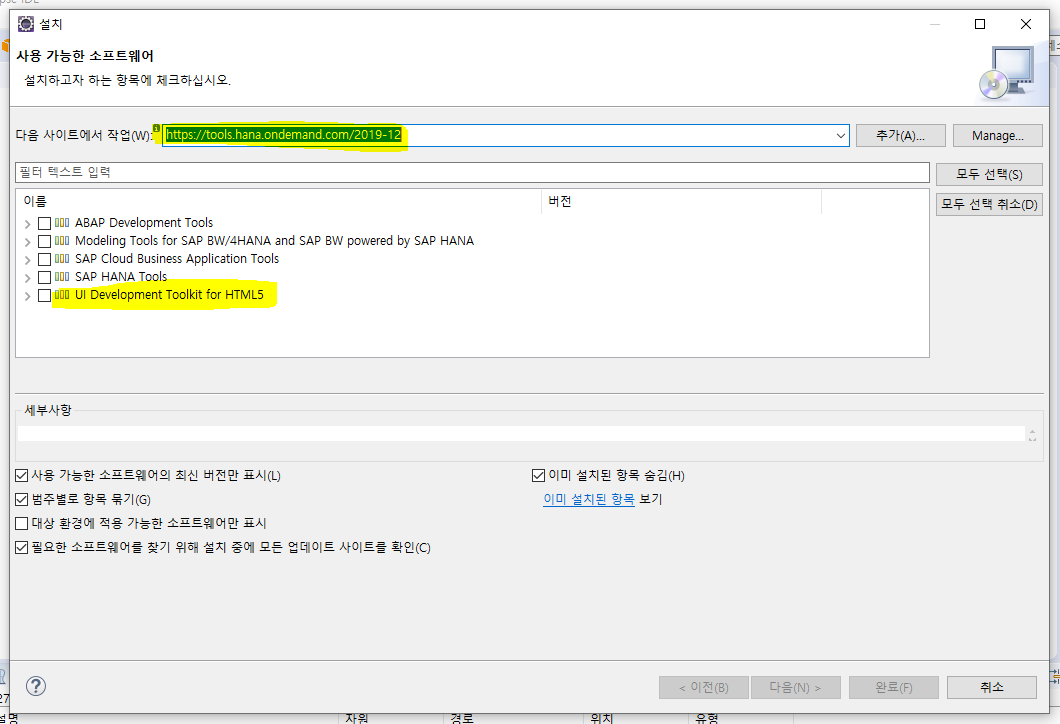Expand the SAP HANA Tools node
The image size is (1060, 724).
pos(28,278)
